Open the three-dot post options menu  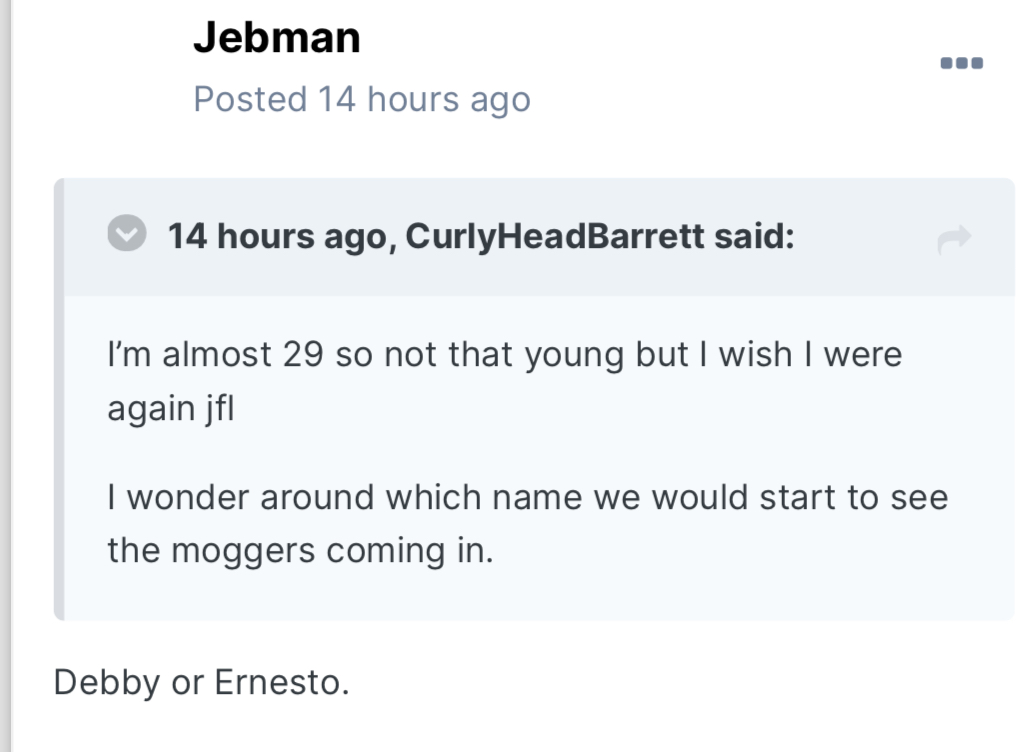pyautogui.click(x=962, y=63)
